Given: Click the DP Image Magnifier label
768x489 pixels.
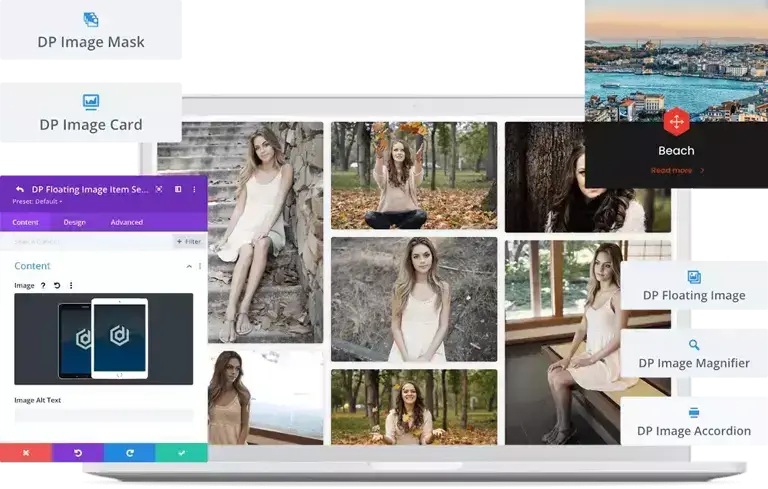Looking at the screenshot, I should [694, 363].
